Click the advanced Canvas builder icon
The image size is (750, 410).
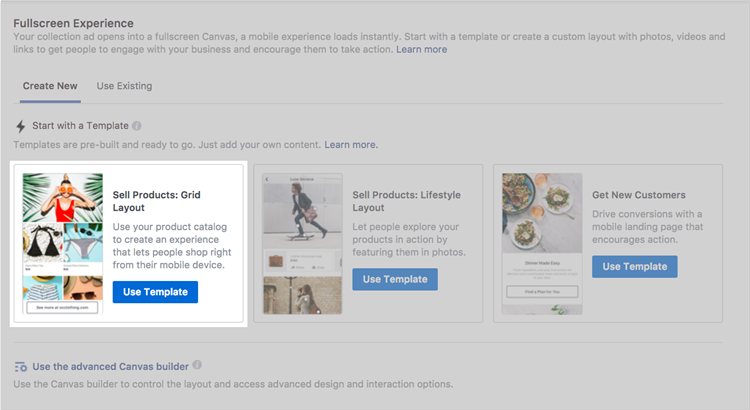[x=21, y=367]
